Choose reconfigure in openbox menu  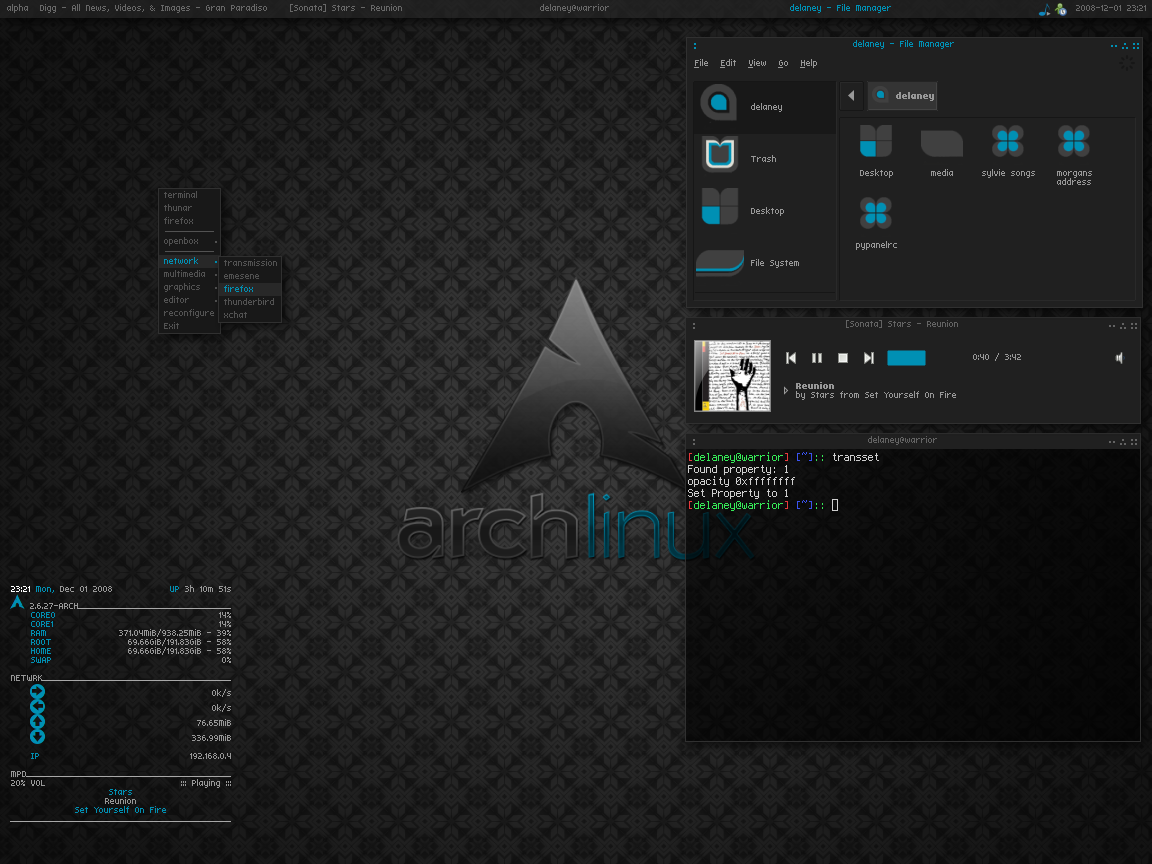189,313
